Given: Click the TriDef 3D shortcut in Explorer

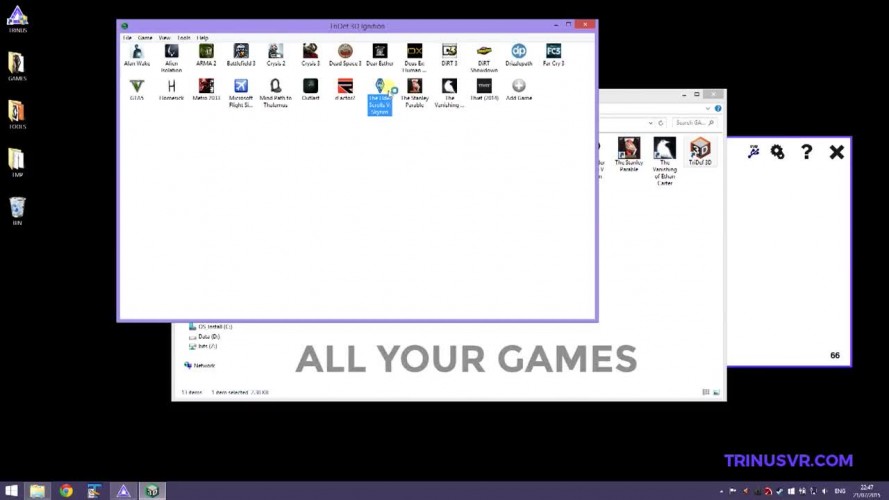Looking at the screenshot, I should click(x=700, y=151).
